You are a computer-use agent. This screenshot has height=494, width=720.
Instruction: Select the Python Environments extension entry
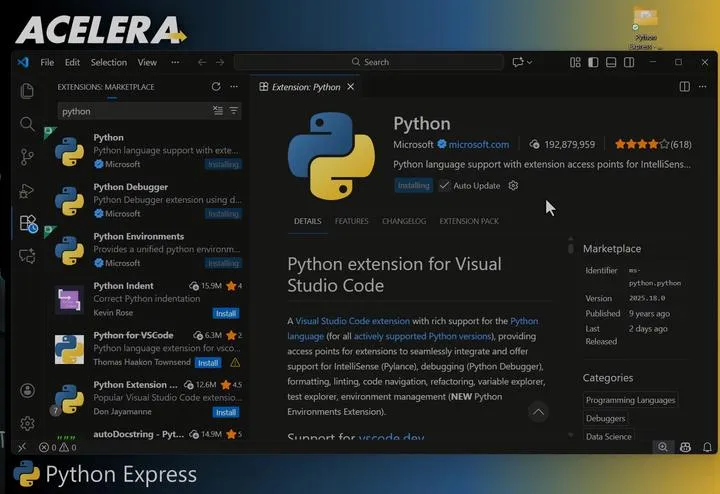(x=147, y=249)
